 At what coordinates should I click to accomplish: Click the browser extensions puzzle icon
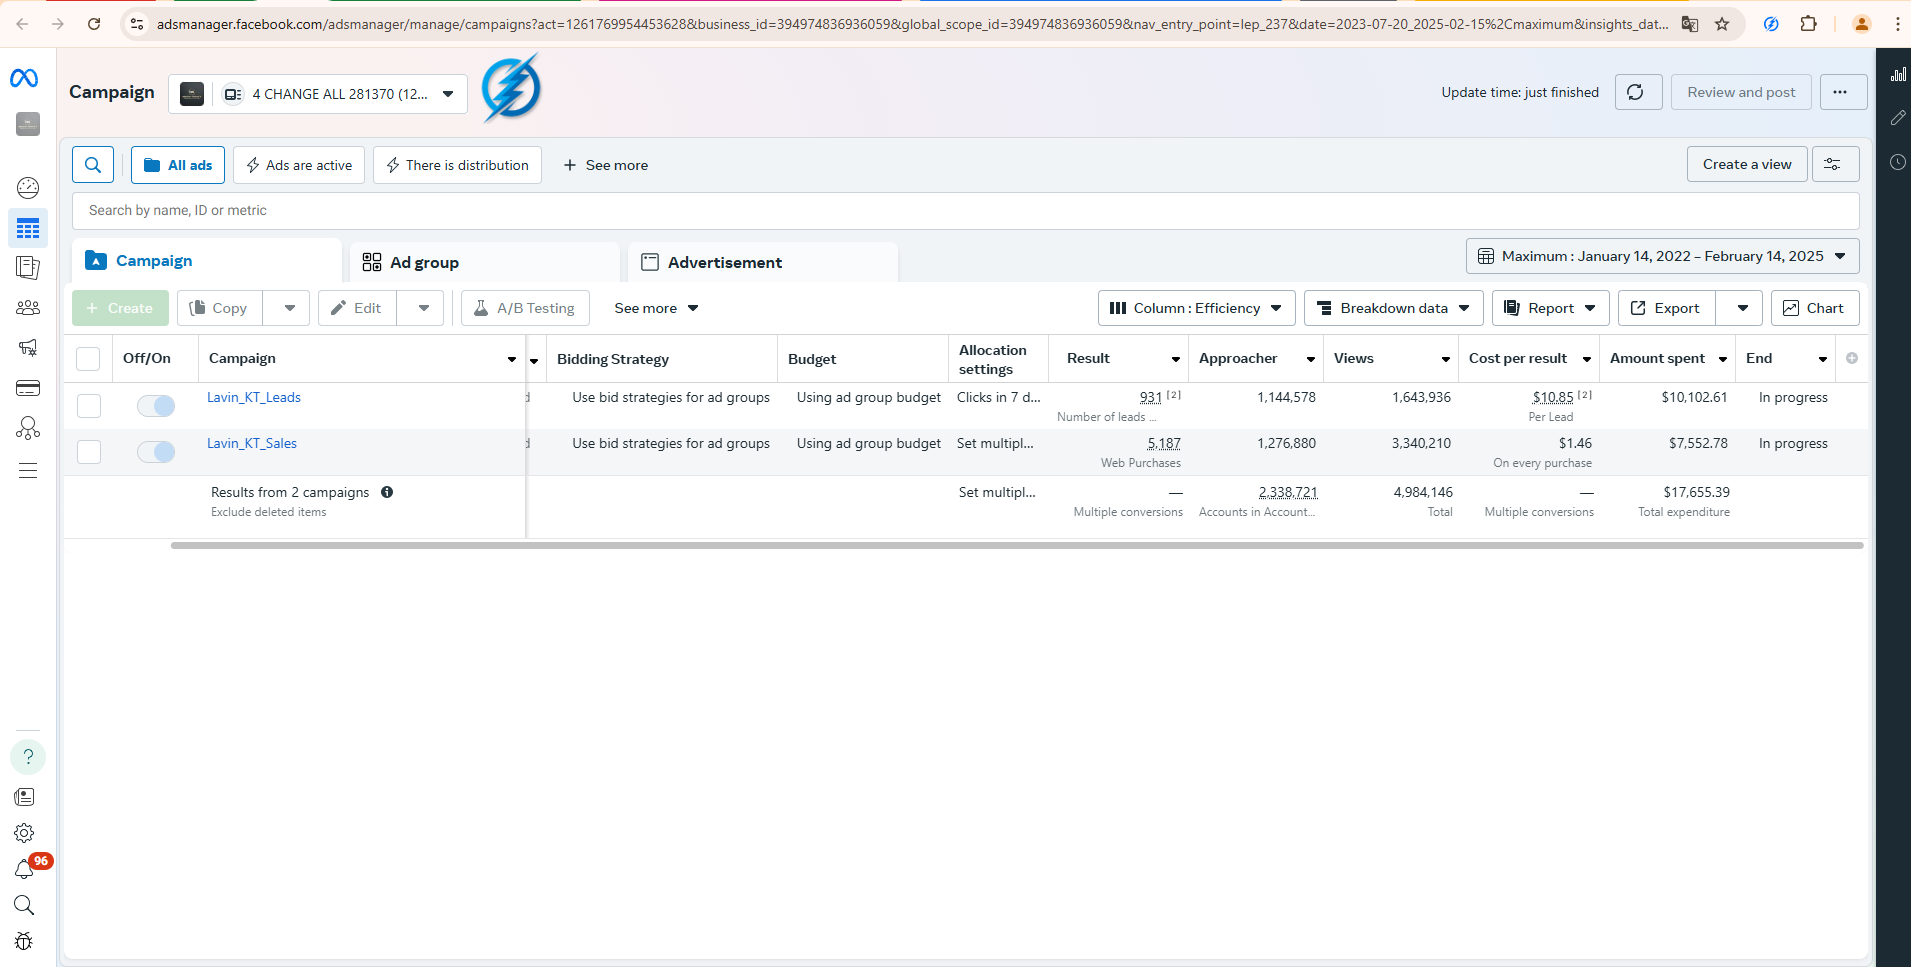[1808, 24]
